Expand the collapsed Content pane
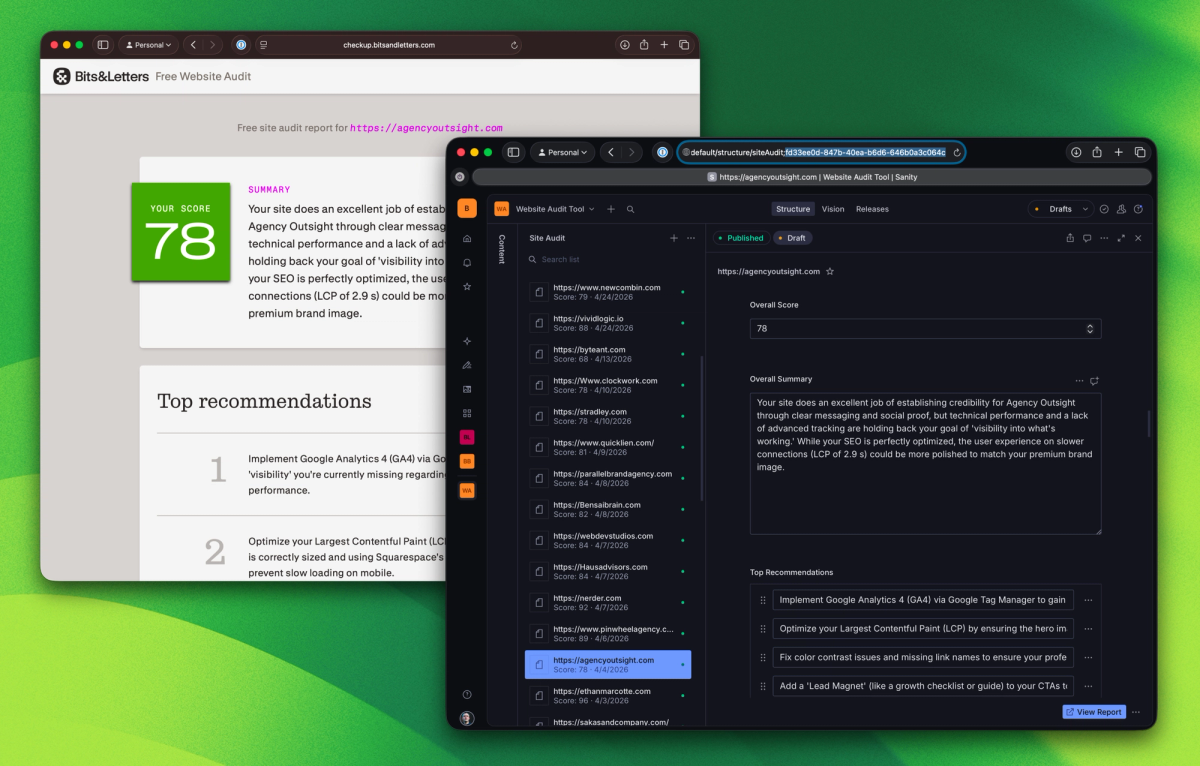Screen dimensions: 1200x766 point(502,249)
